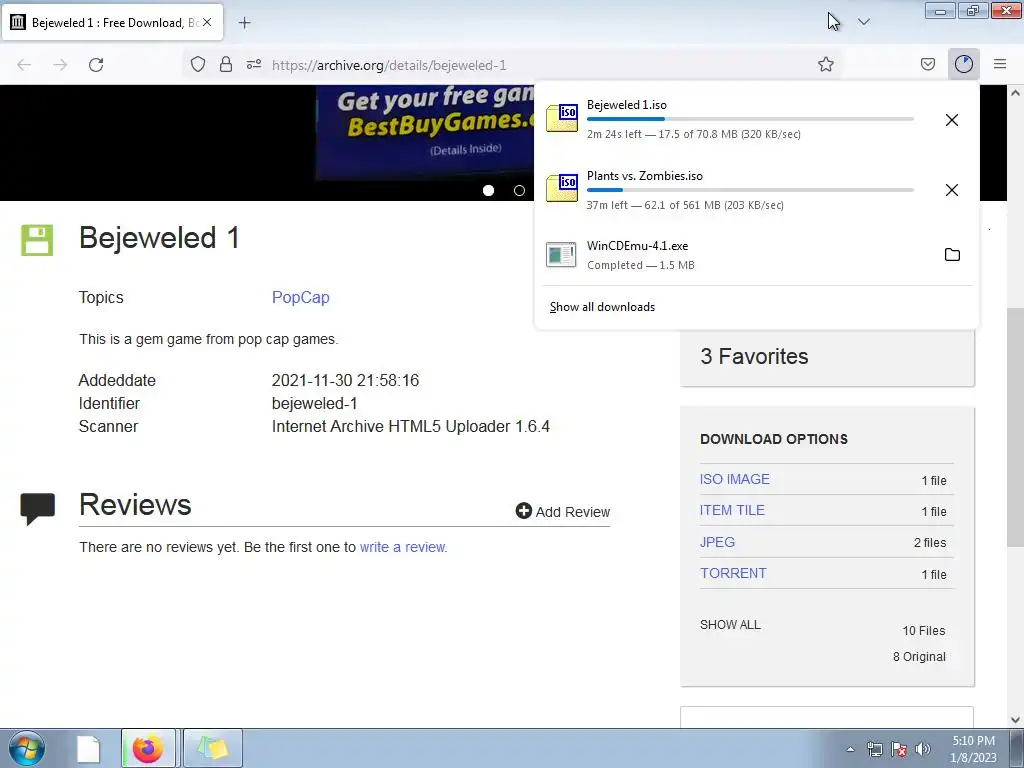The image size is (1024, 768).
Task: Toggle the downloads progress toolbar button
Action: [x=963, y=64]
